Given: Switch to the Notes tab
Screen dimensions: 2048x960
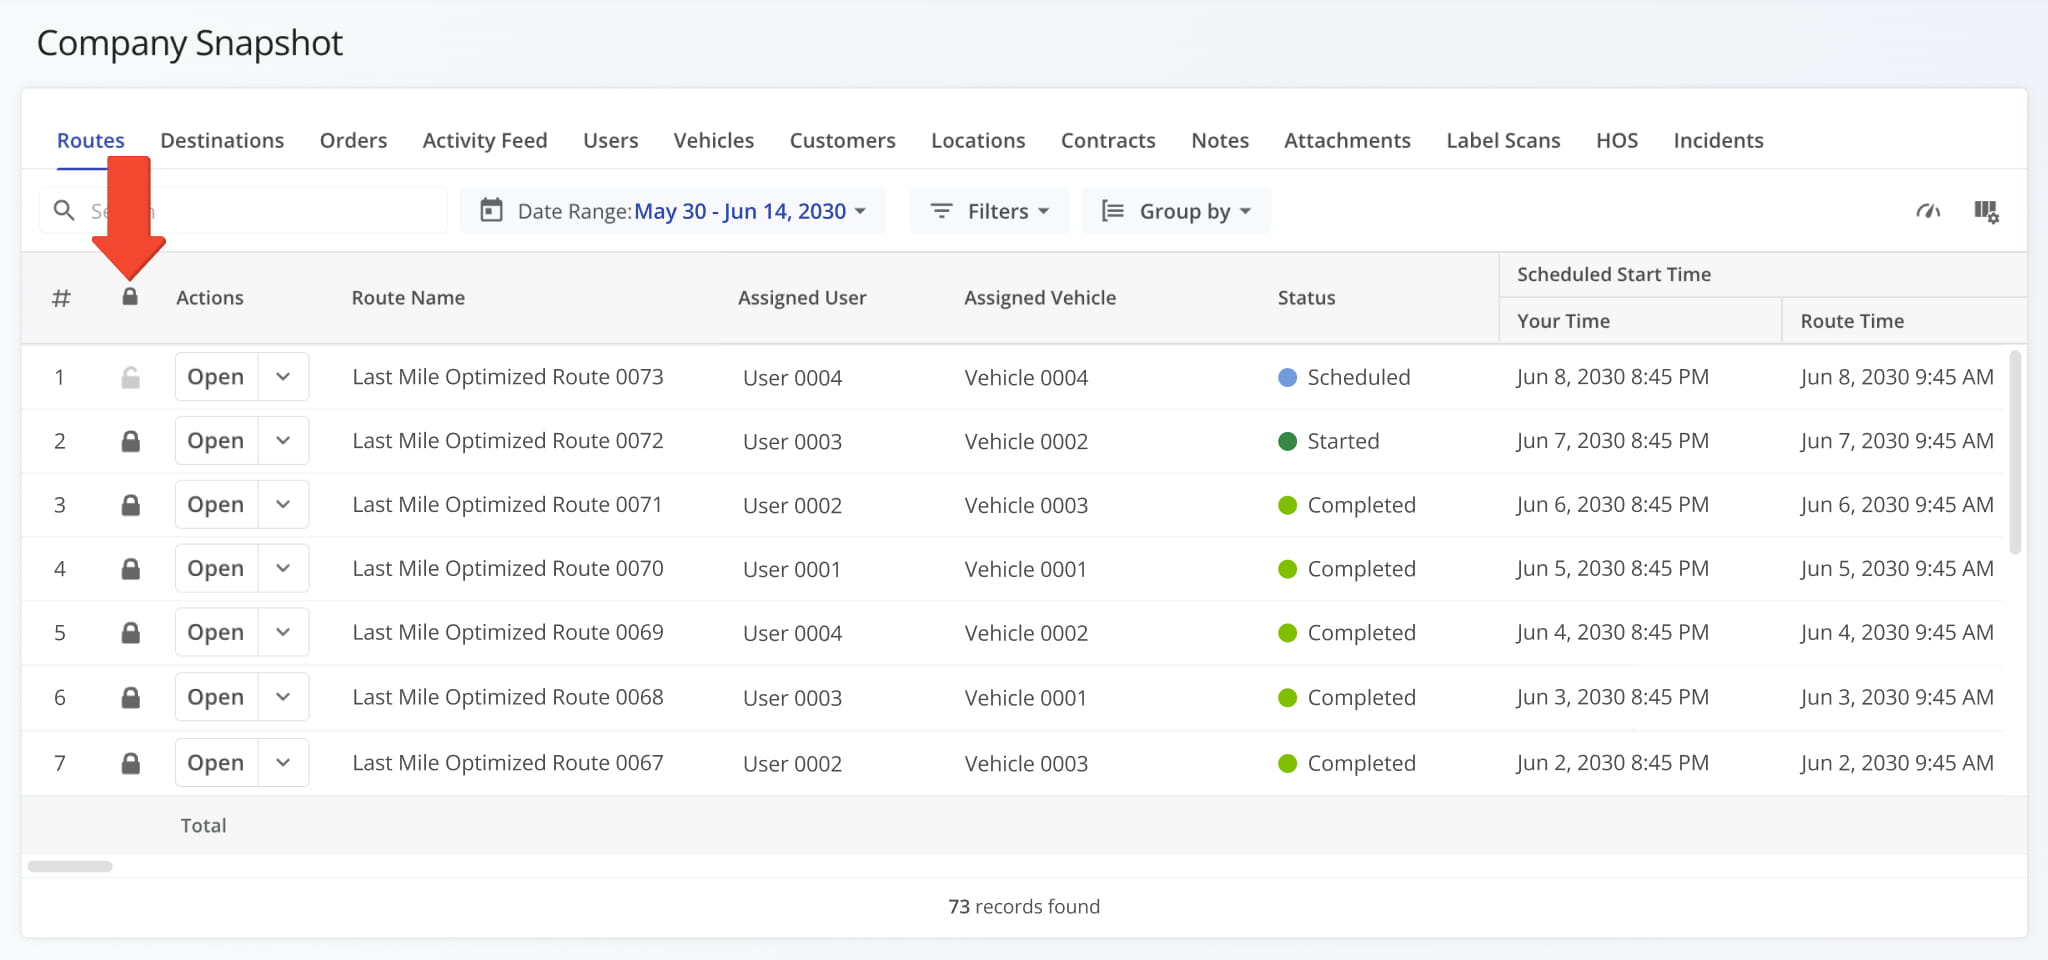Looking at the screenshot, I should [1220, 140].
